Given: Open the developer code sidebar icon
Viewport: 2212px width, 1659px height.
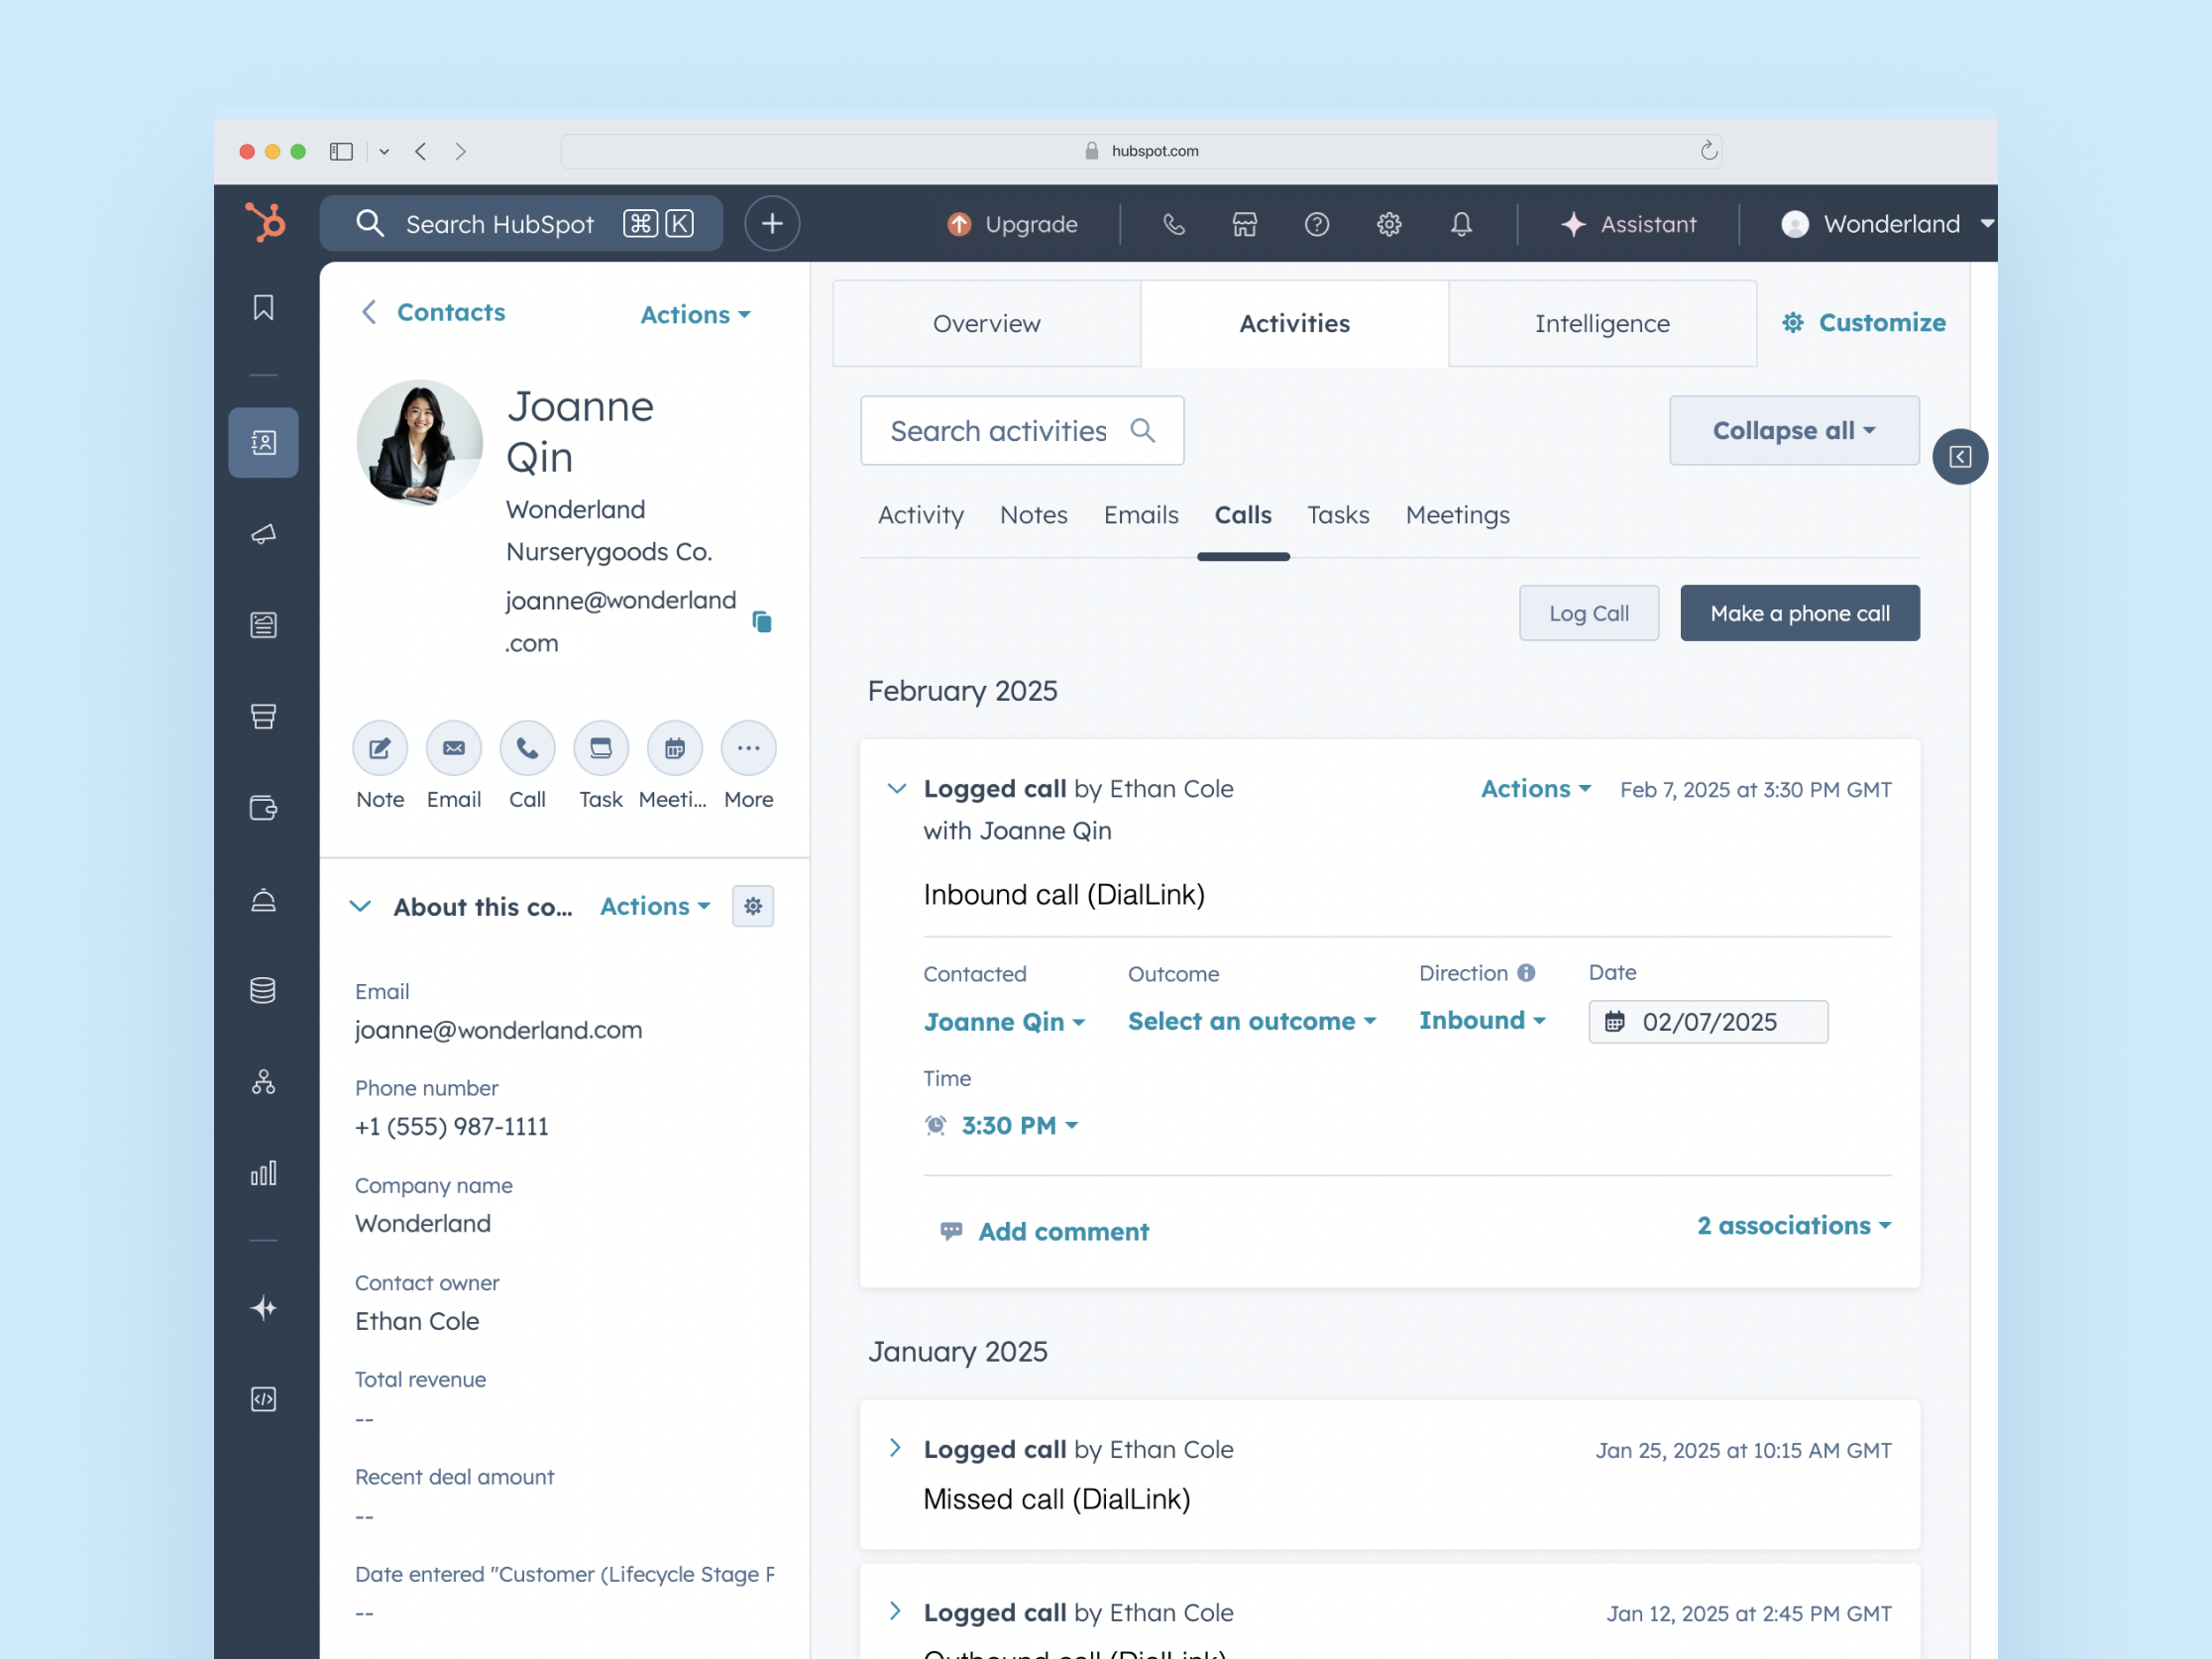Looking at the screenshot, I should pyautogui.click(x=263, y=1399).
